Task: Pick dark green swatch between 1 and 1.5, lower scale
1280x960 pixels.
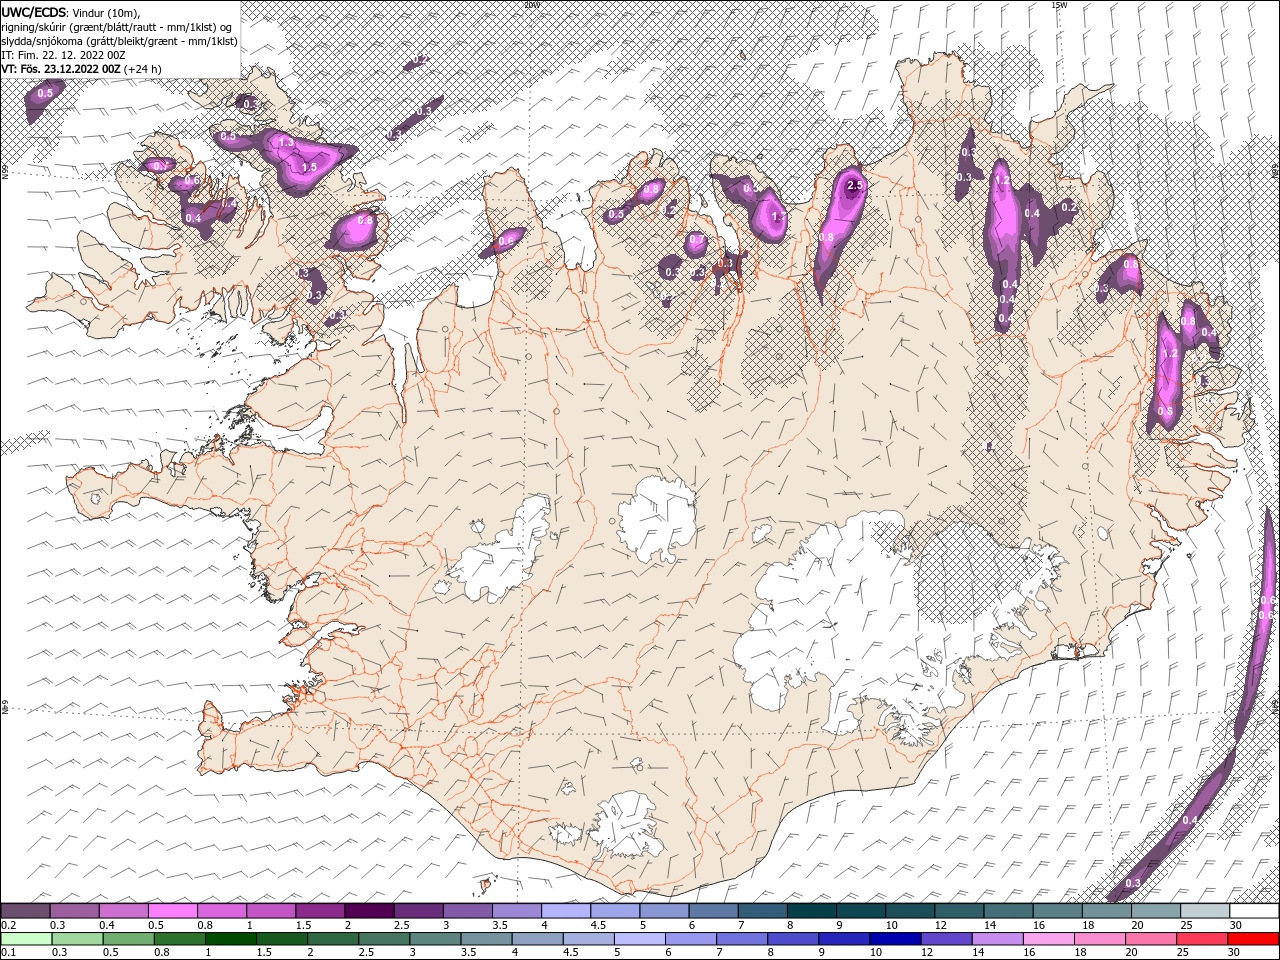Action: tap(230, 939)
